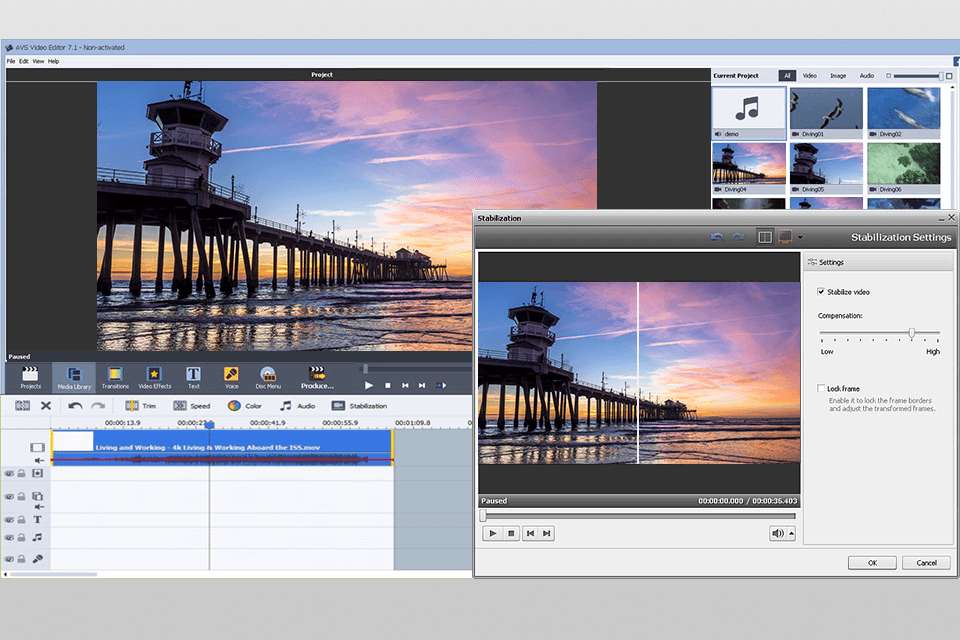The height and width of the screenshot is (640, 960).
Task: Expand the volume arrow in Stabilization dialog
Action: coord(792,533)
